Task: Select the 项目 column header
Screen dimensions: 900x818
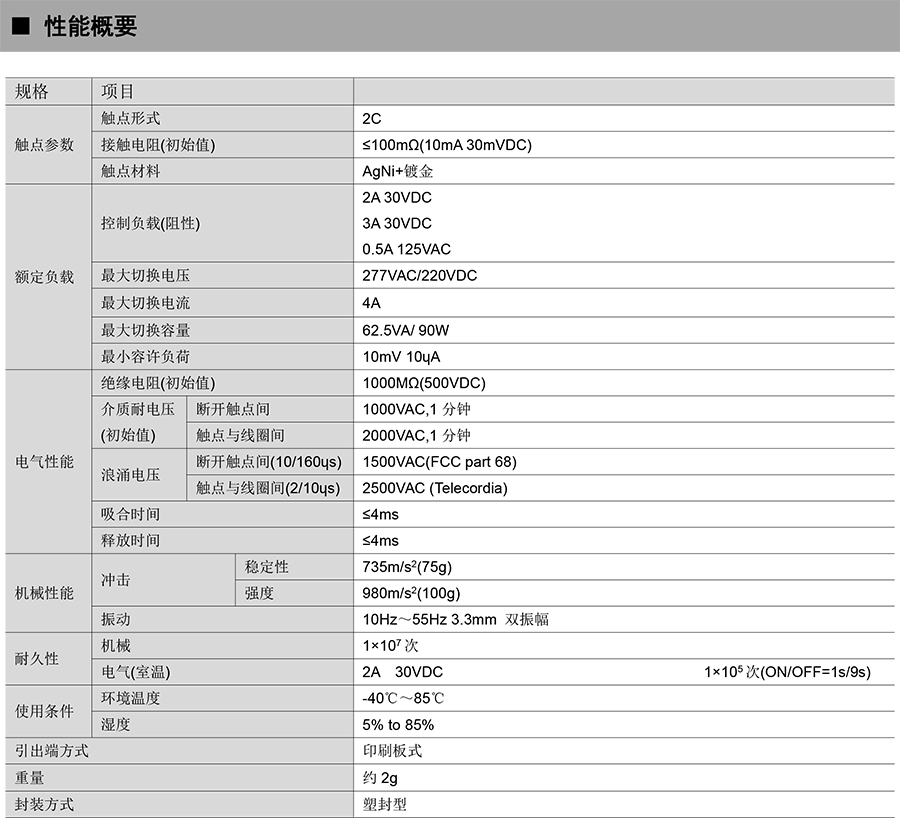Action: [x=117, y=92]
